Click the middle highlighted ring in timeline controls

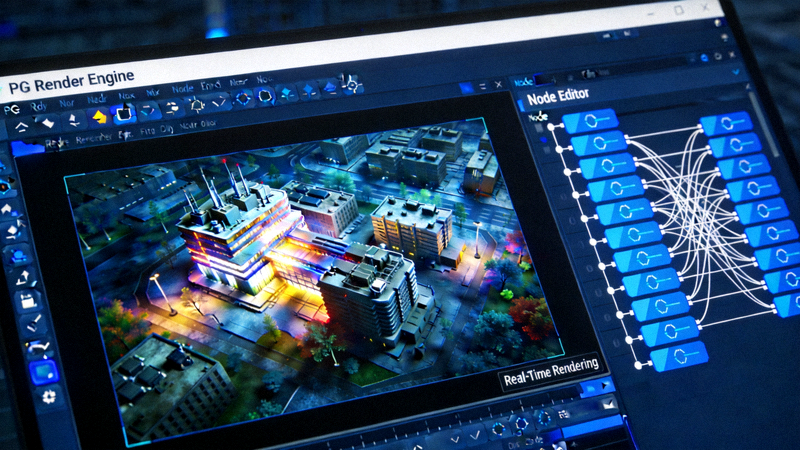(x=521, y=423)
